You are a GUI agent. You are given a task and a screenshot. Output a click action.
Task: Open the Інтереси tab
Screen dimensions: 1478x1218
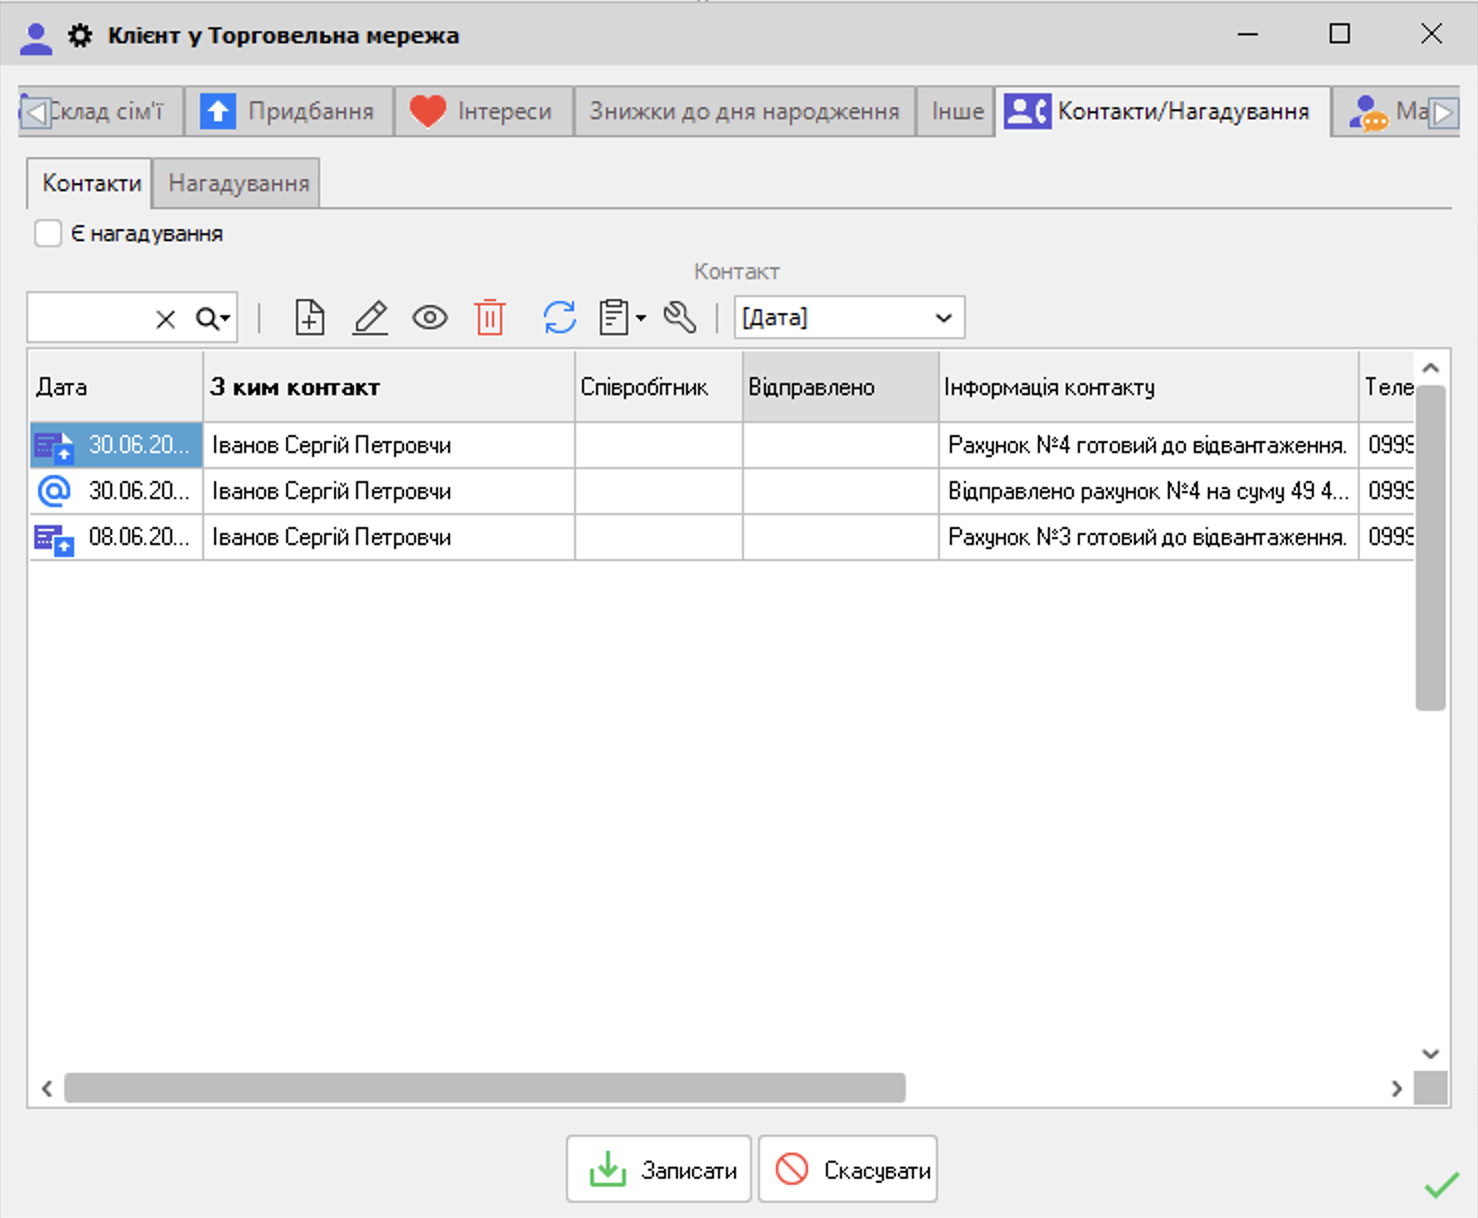(x=484, y=111)
